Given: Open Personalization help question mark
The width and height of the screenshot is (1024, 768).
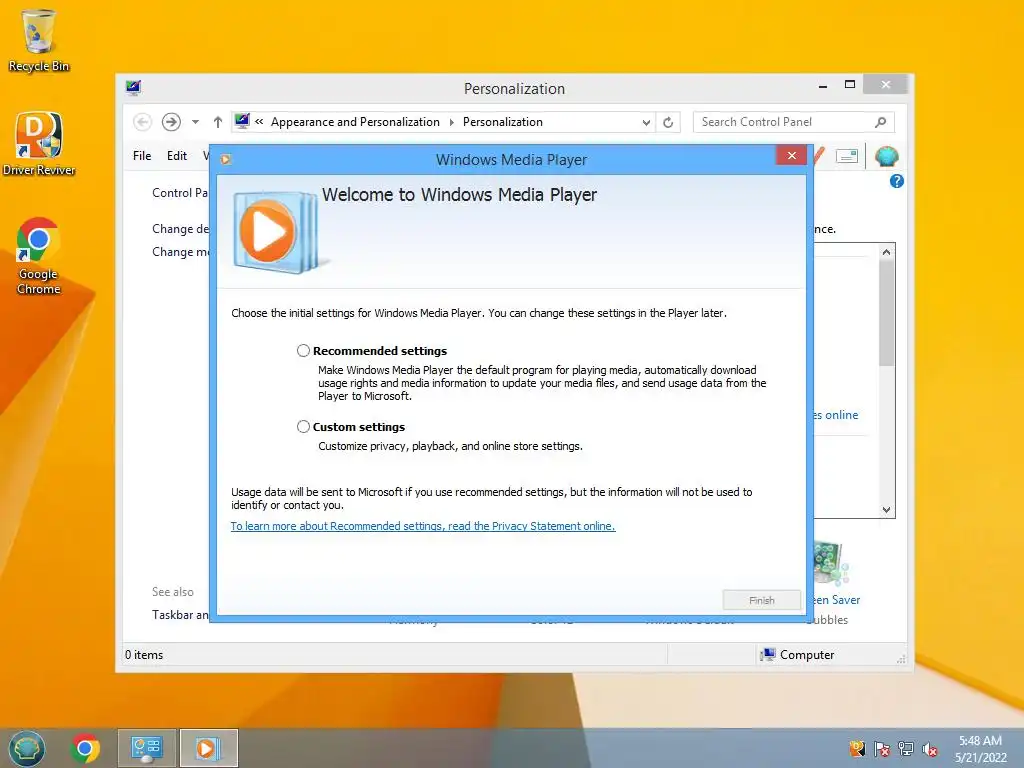Looking at the screenshot, I should [x=897, y=181].
